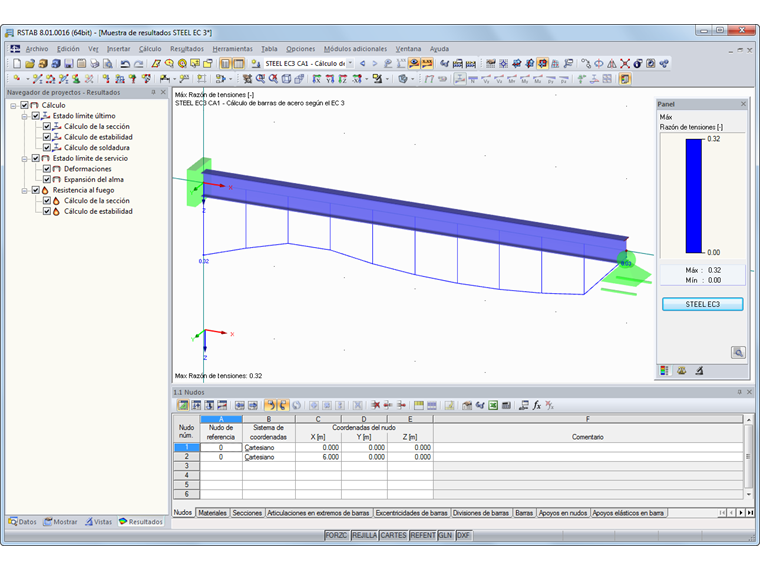Collapse the Resistencia al fuego branch
Image resolution: width=760 pixels, height=570 pixels.
click(x=24, y=190)
